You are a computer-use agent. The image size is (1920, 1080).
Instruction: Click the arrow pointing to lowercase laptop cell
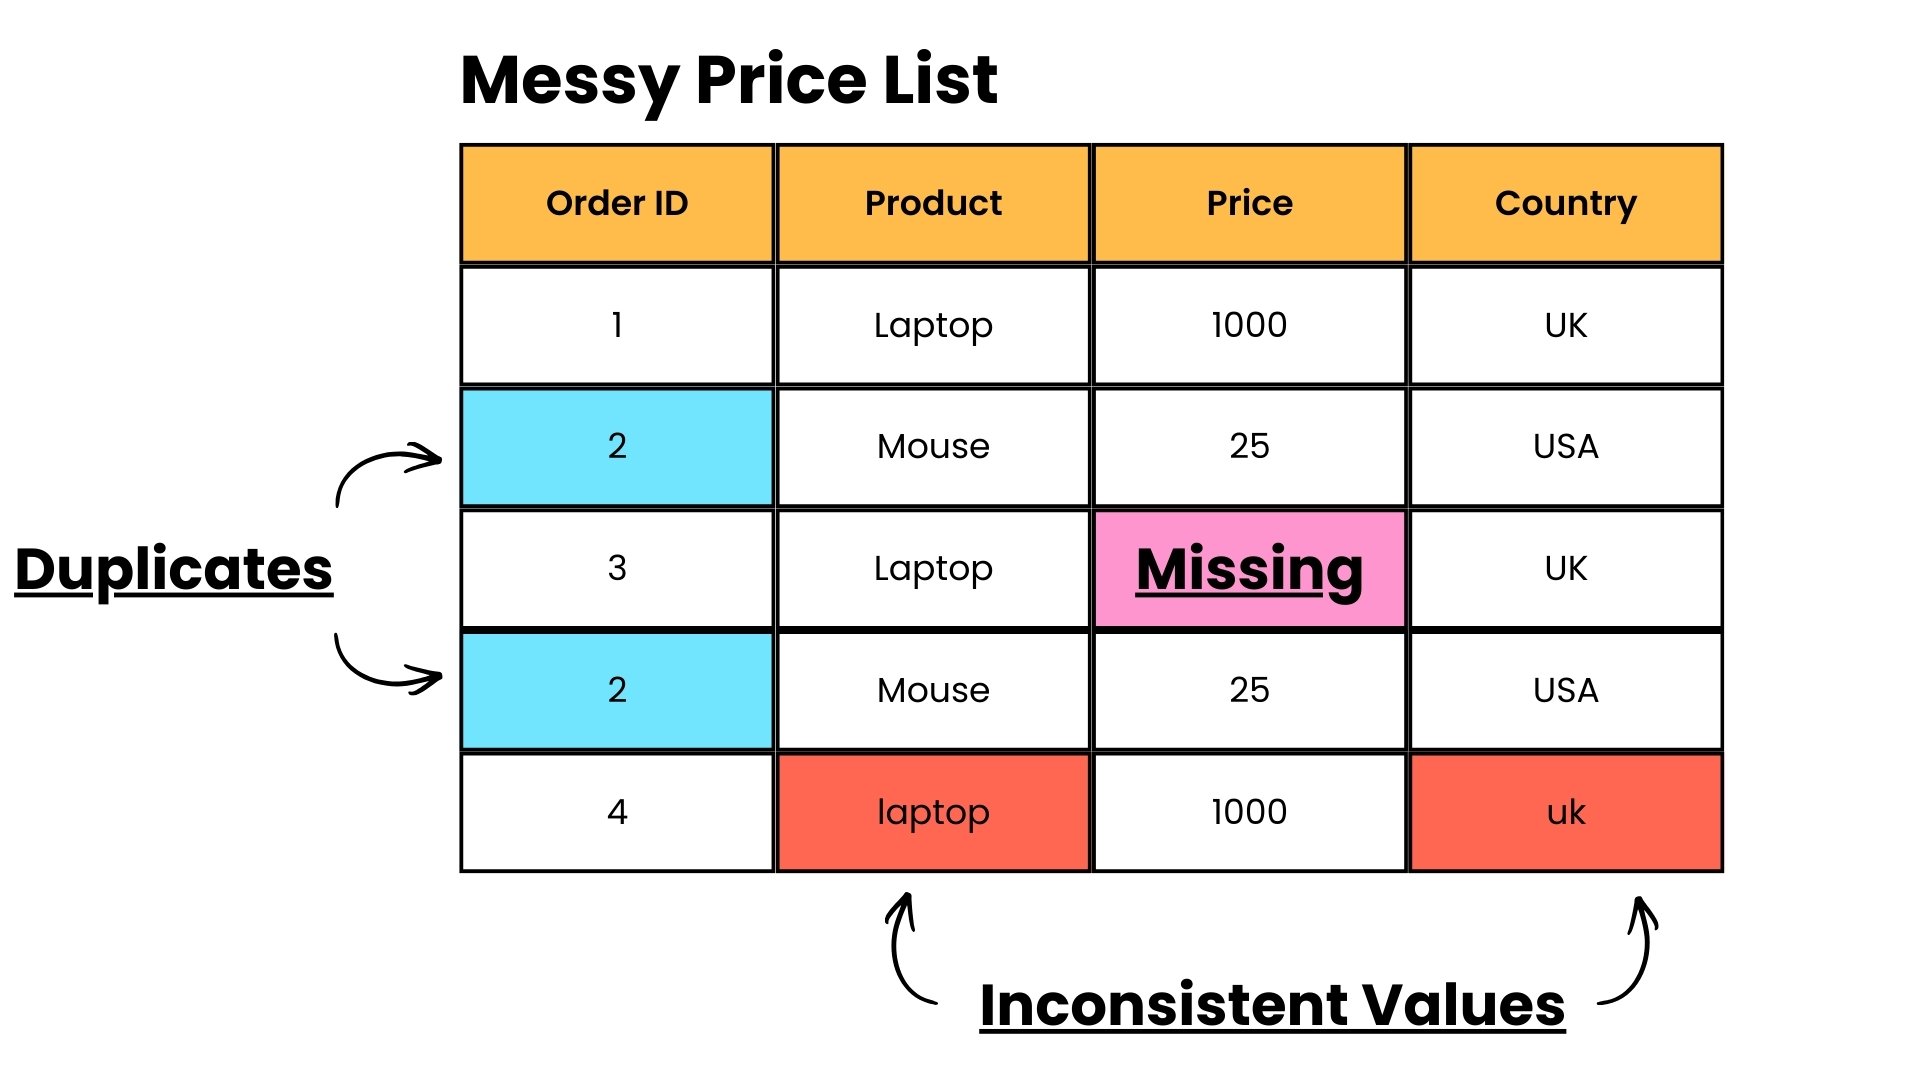click(905, 948)
